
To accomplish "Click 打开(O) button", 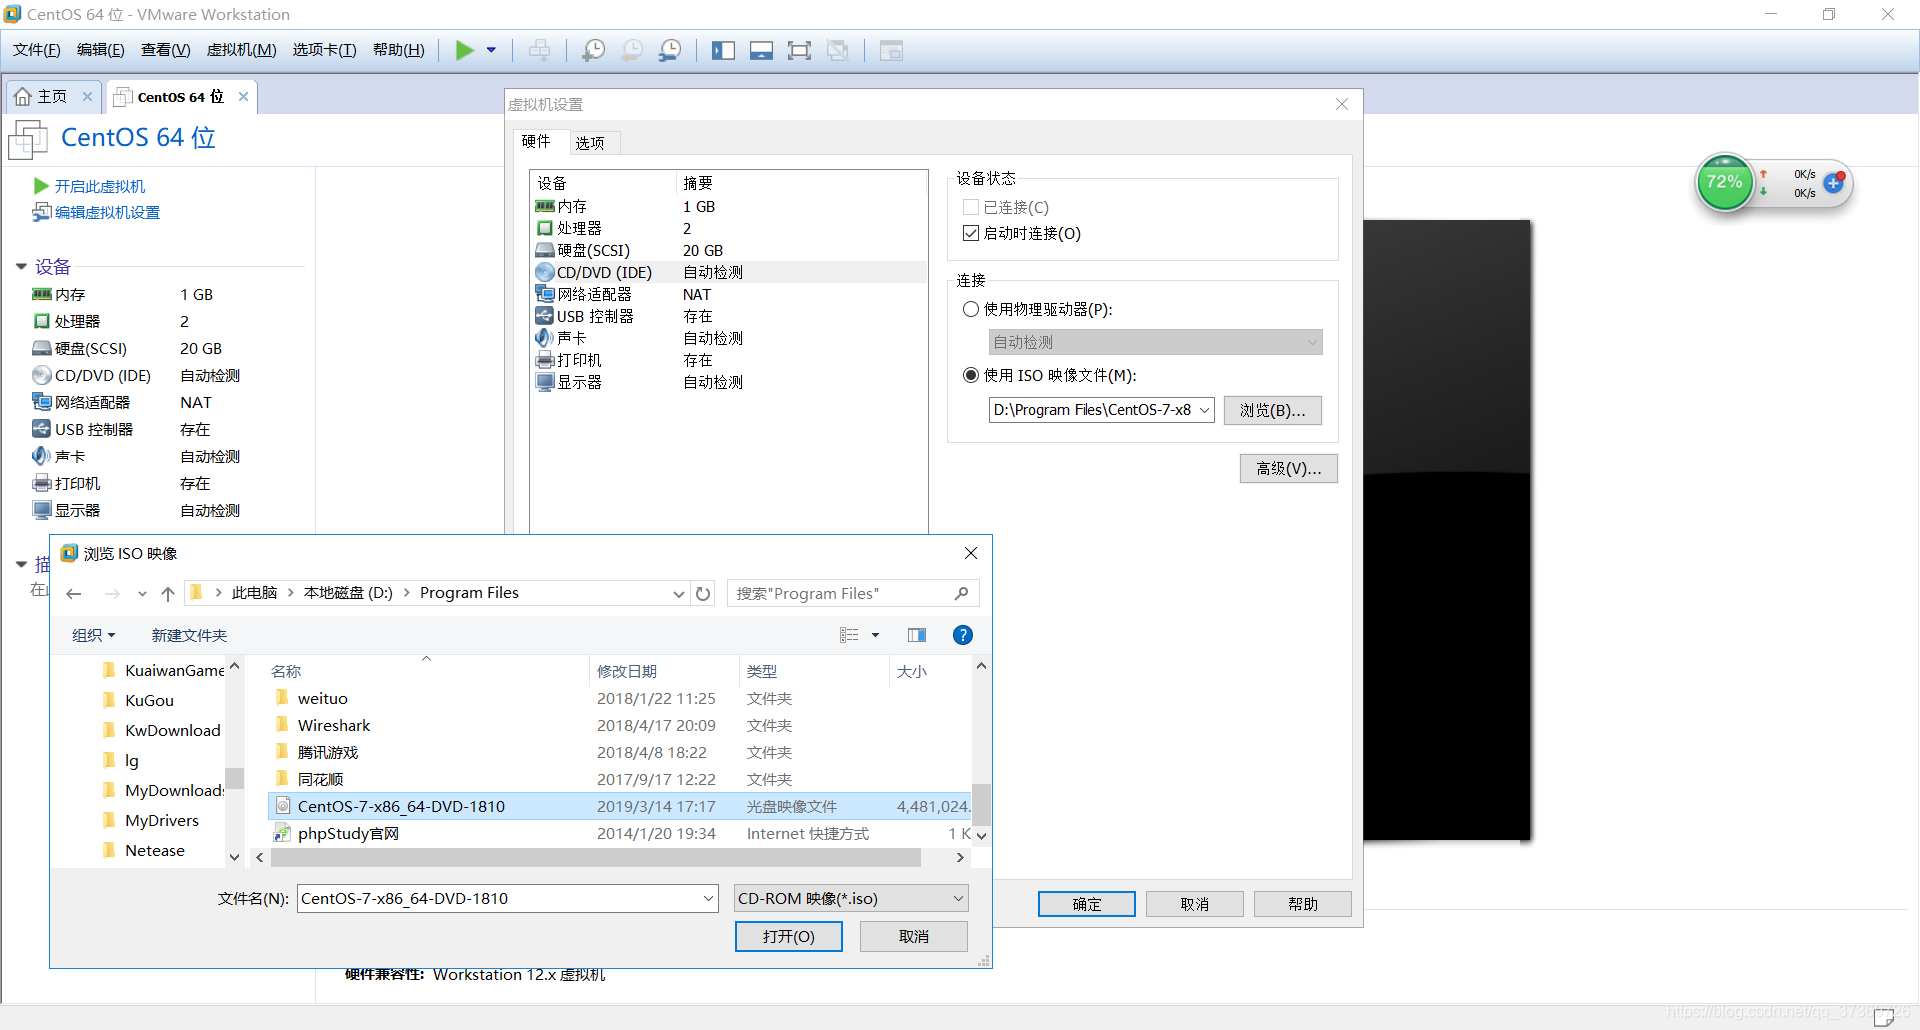I will (788, 936).
